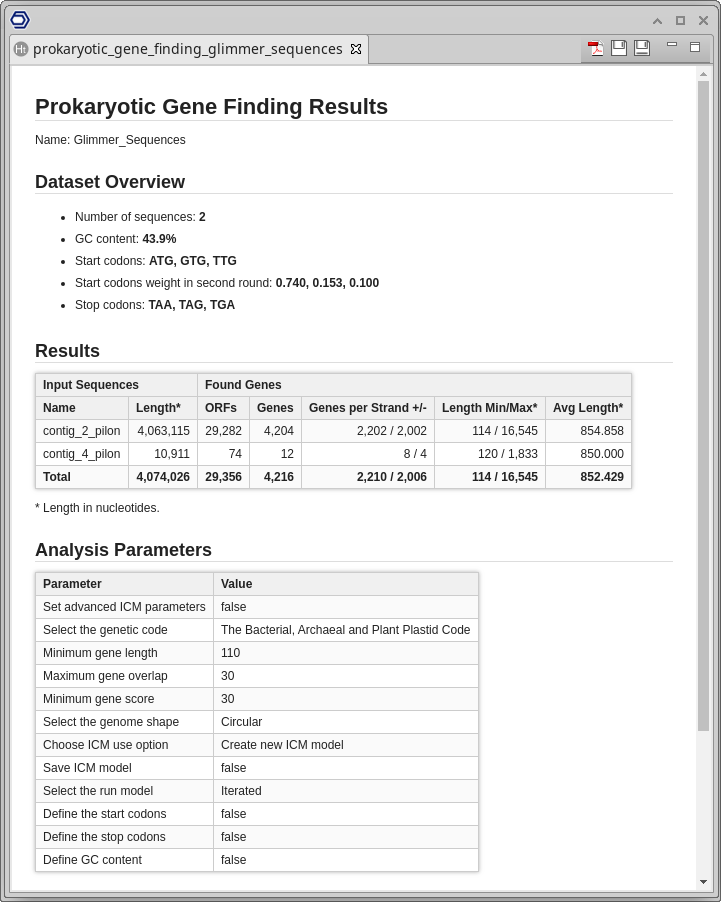Maximize the application window
The height and width of the screenshot is (902, 721).
pyautogui.click(x=680, y=20)
